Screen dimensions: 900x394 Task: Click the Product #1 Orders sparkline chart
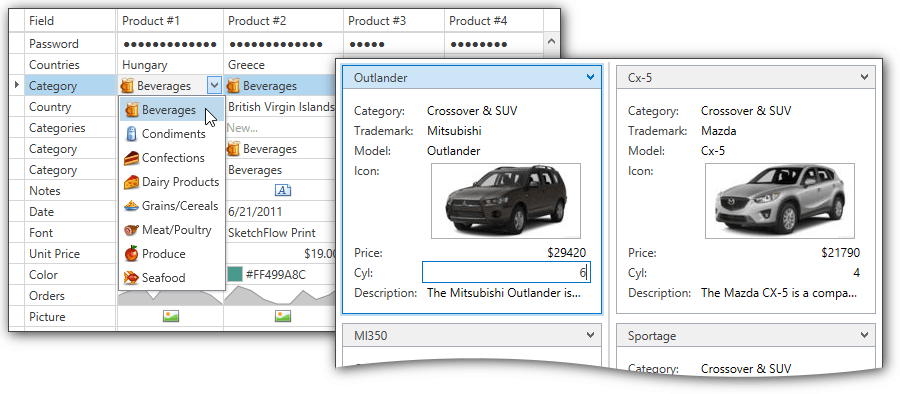[x=170, y=296]
